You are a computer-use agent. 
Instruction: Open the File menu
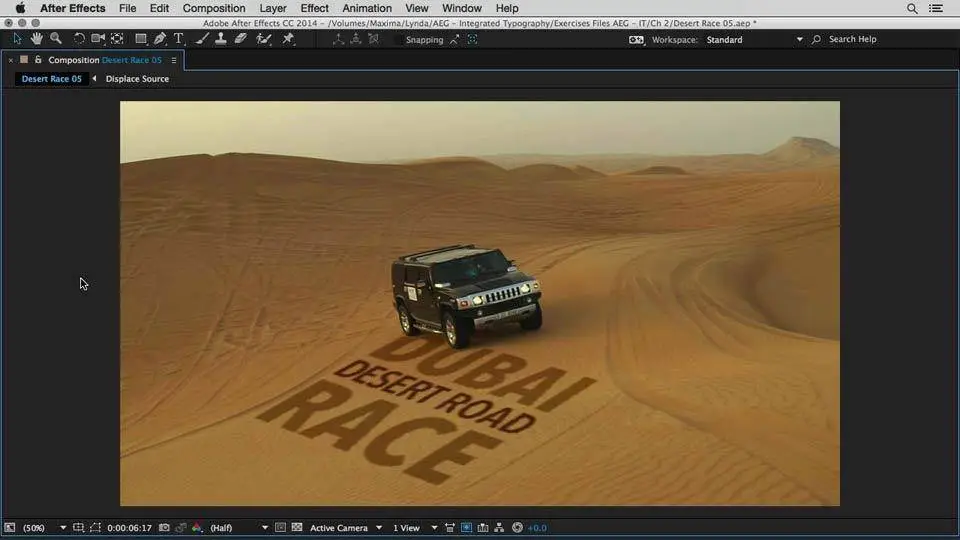tap(127, 8)
